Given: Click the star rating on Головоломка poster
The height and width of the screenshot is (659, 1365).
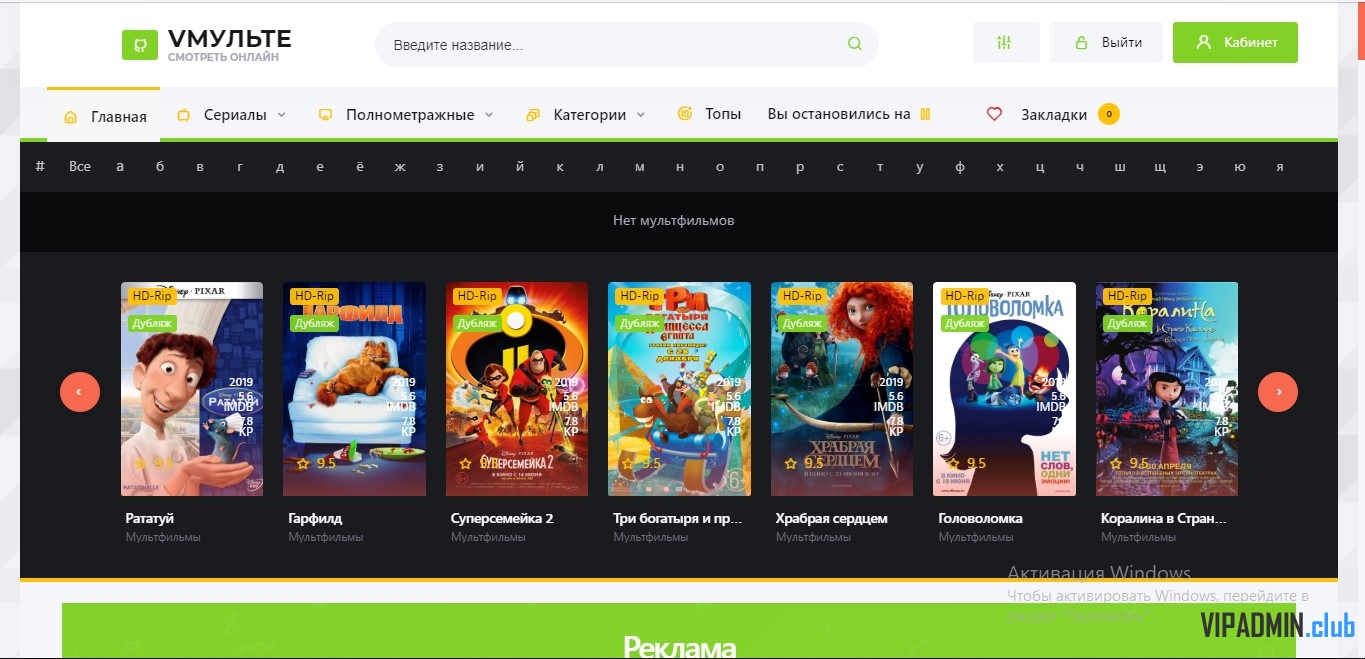Looking at the screenshot, I should click(x=966, y=463).
